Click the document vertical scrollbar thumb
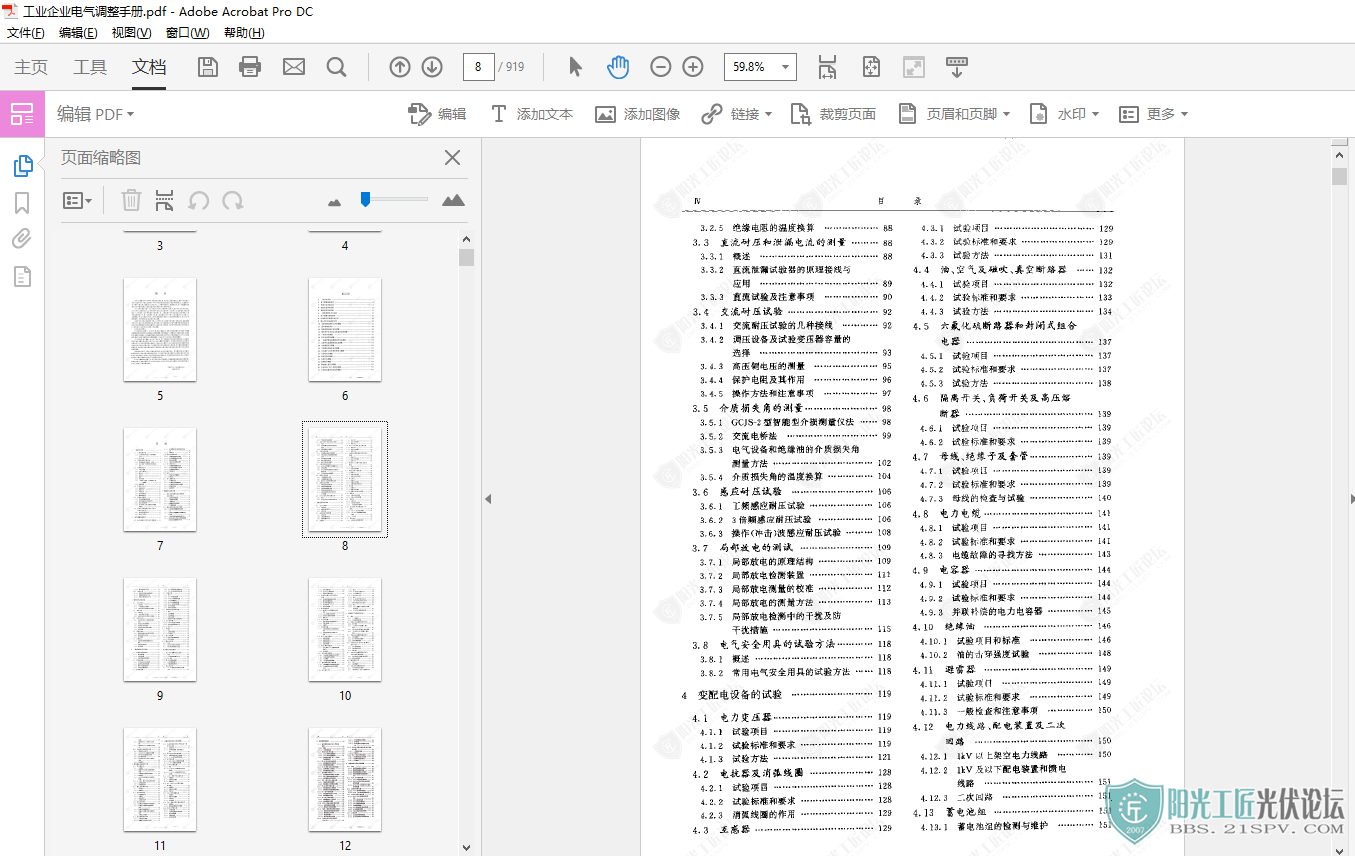The height and width of the screenshot is (856, 1355). tap(1340, 177)
